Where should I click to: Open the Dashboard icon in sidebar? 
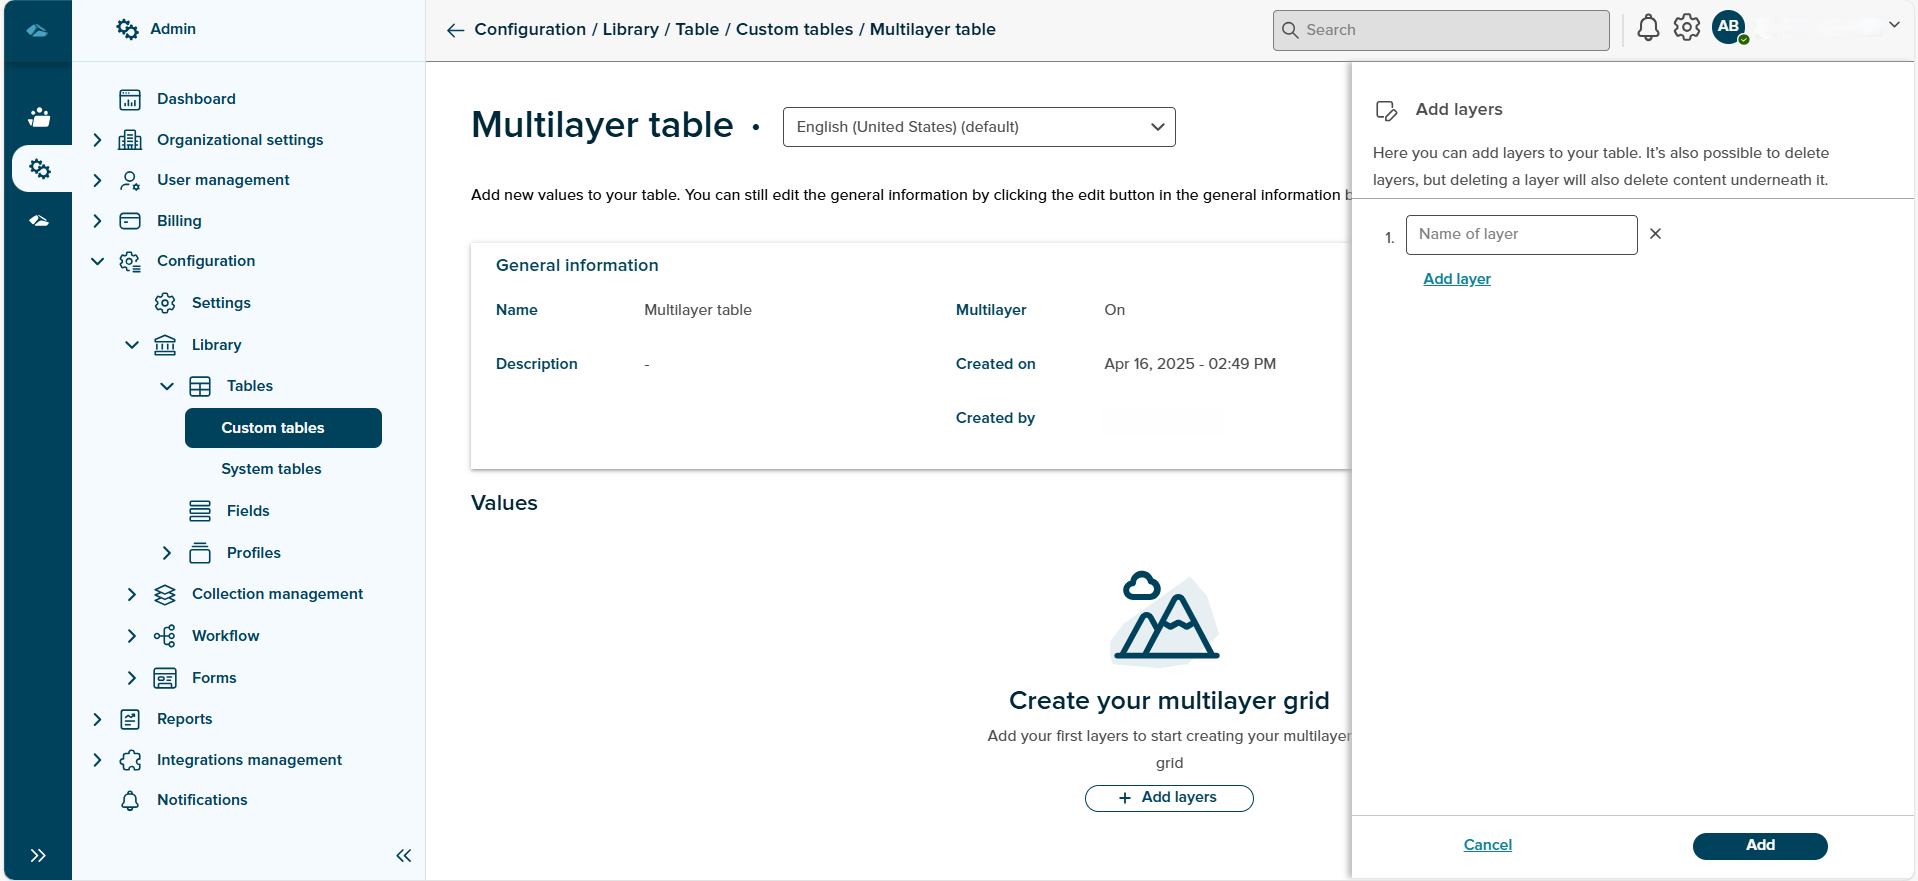pos(130,99)
